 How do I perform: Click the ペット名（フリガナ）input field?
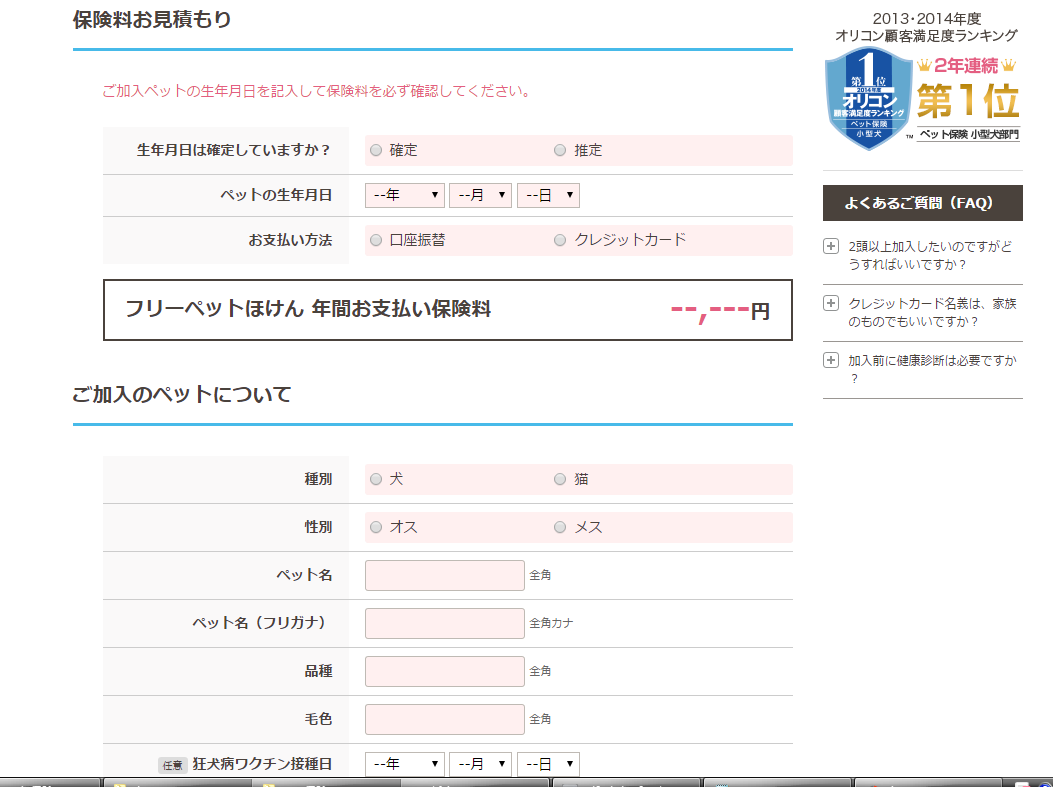click(445, 624)
